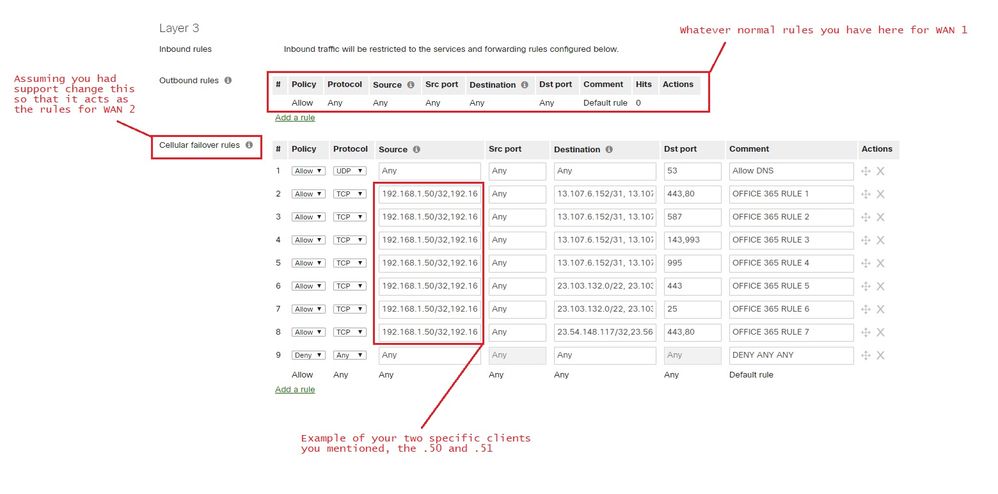
Task: Delete the DENY ANY ANY rule
Action: pos(881,355)
